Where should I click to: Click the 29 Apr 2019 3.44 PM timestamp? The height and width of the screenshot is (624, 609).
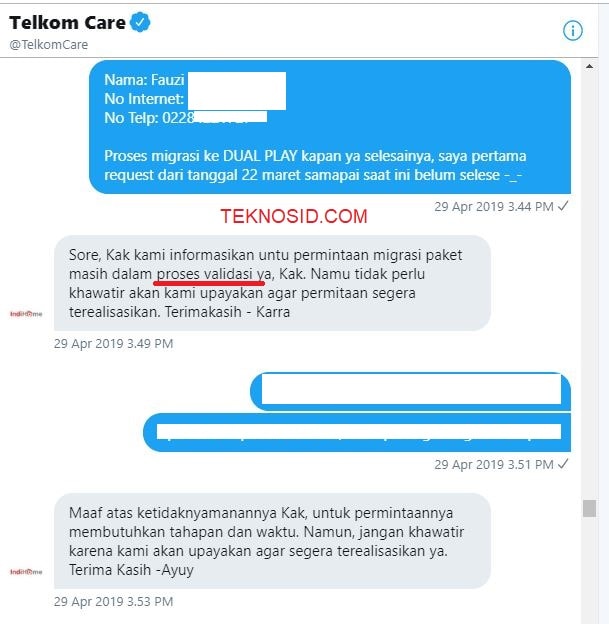coord(494,207)
